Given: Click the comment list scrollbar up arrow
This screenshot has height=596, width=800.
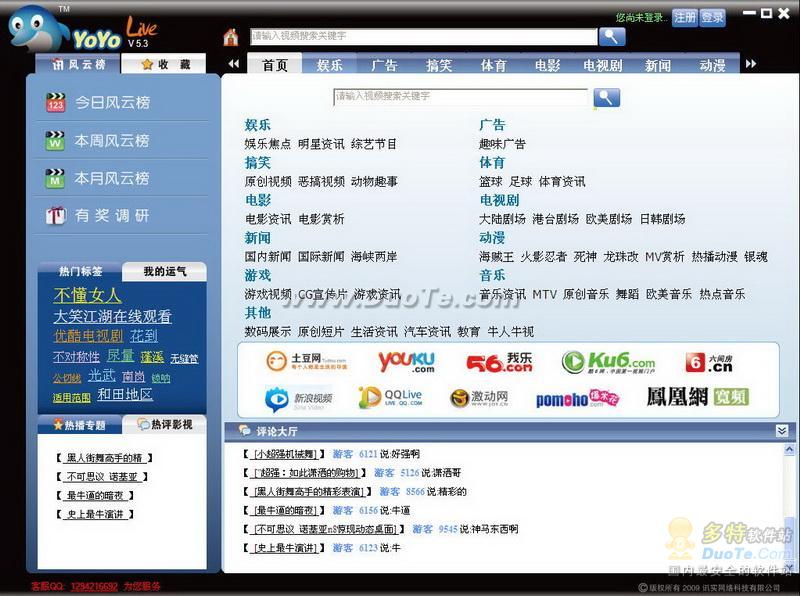Looking at the screenshot, I should (789, 450).
